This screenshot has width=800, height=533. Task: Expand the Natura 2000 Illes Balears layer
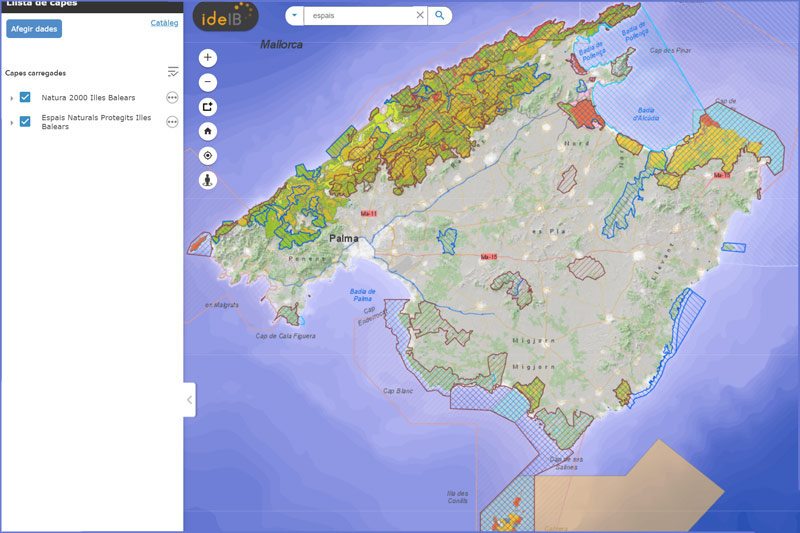pos(12,98)
